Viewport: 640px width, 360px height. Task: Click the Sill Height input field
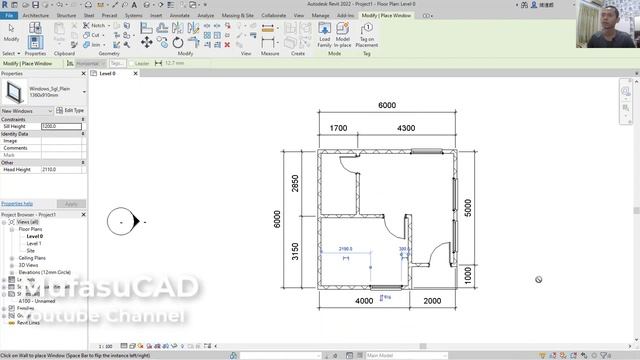pos(61,127)
